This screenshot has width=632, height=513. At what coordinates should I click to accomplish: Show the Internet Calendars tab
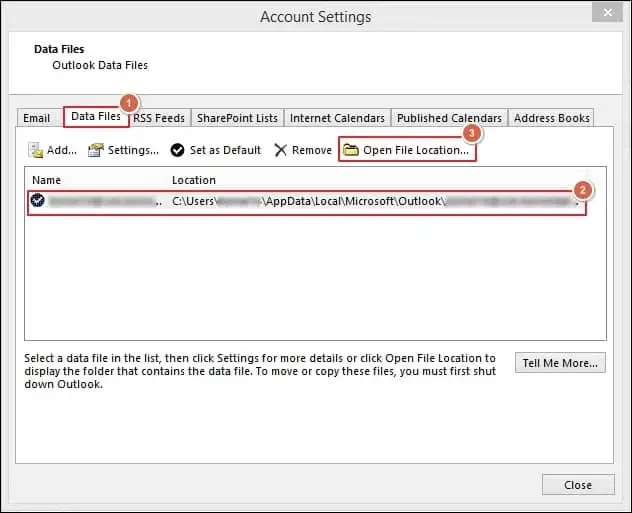337,118
